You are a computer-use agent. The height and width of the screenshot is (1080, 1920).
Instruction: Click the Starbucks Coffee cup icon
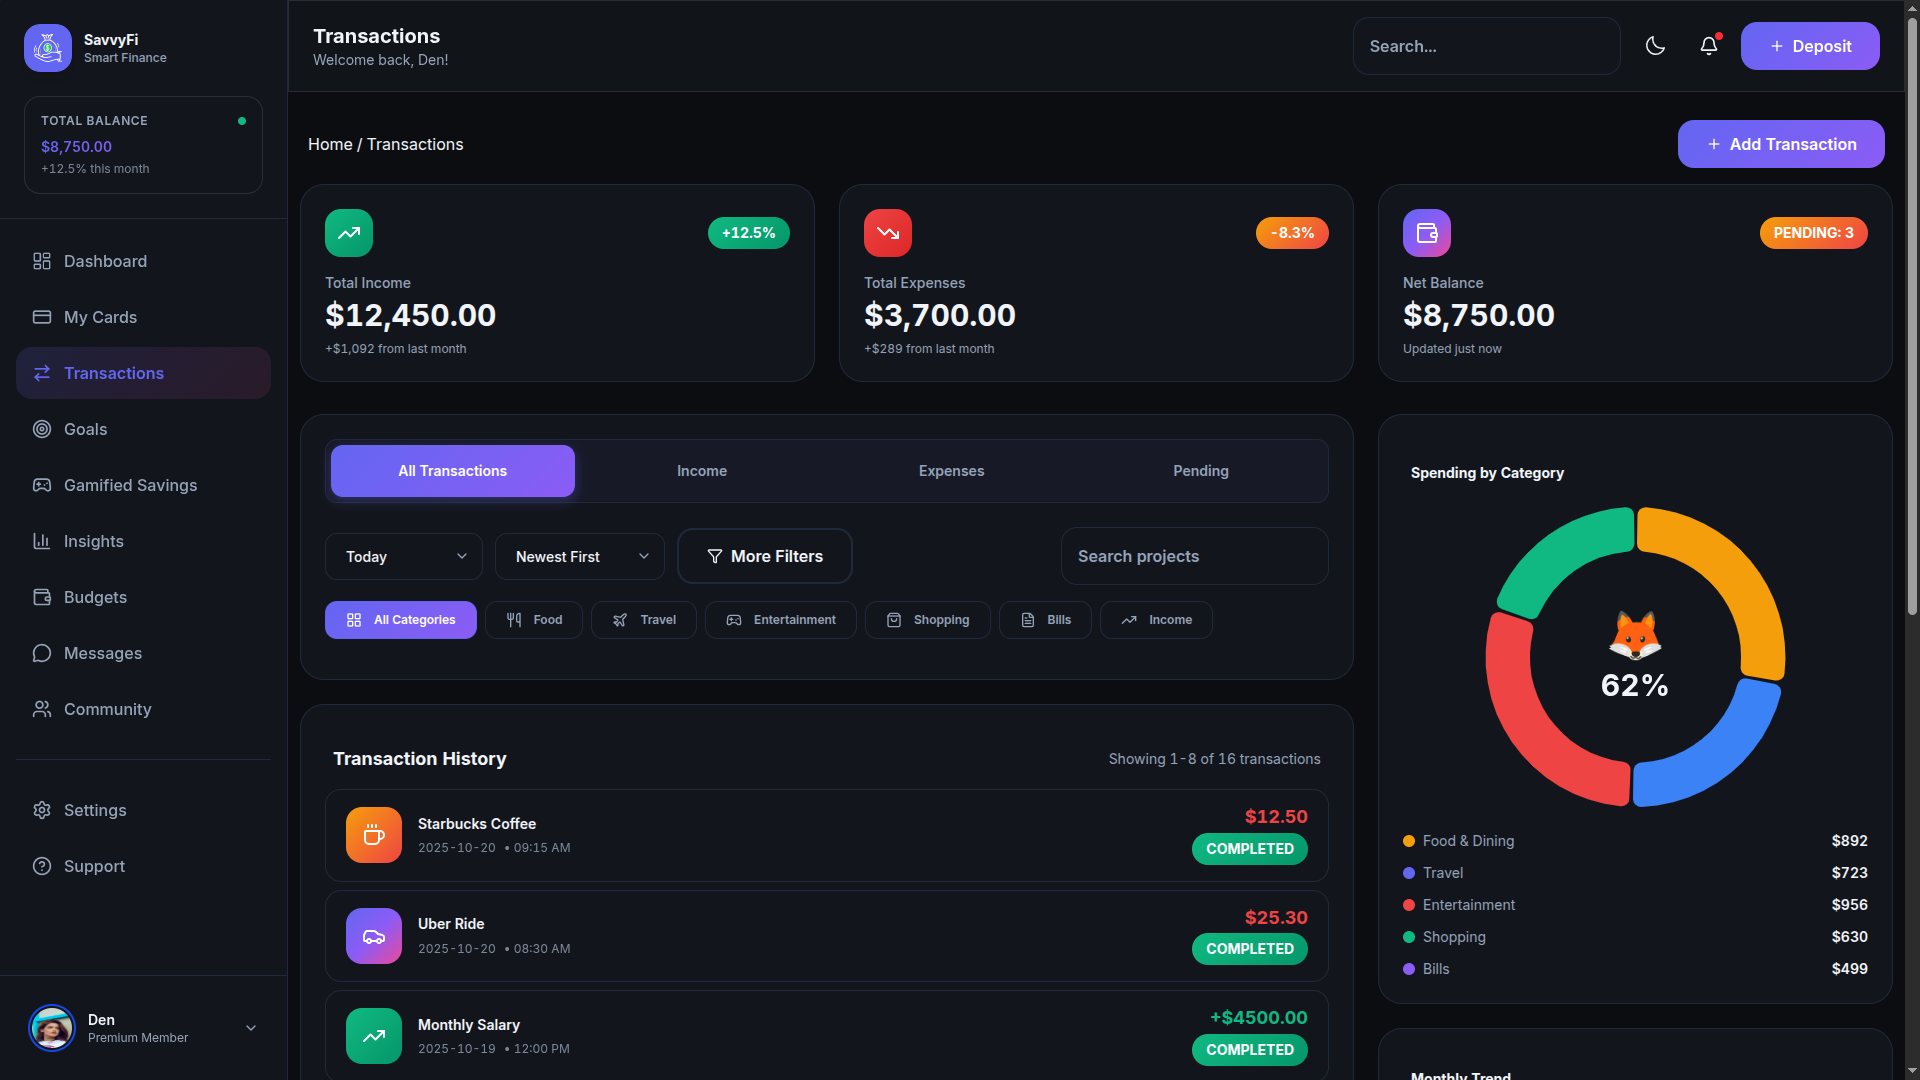coord(374,835)
